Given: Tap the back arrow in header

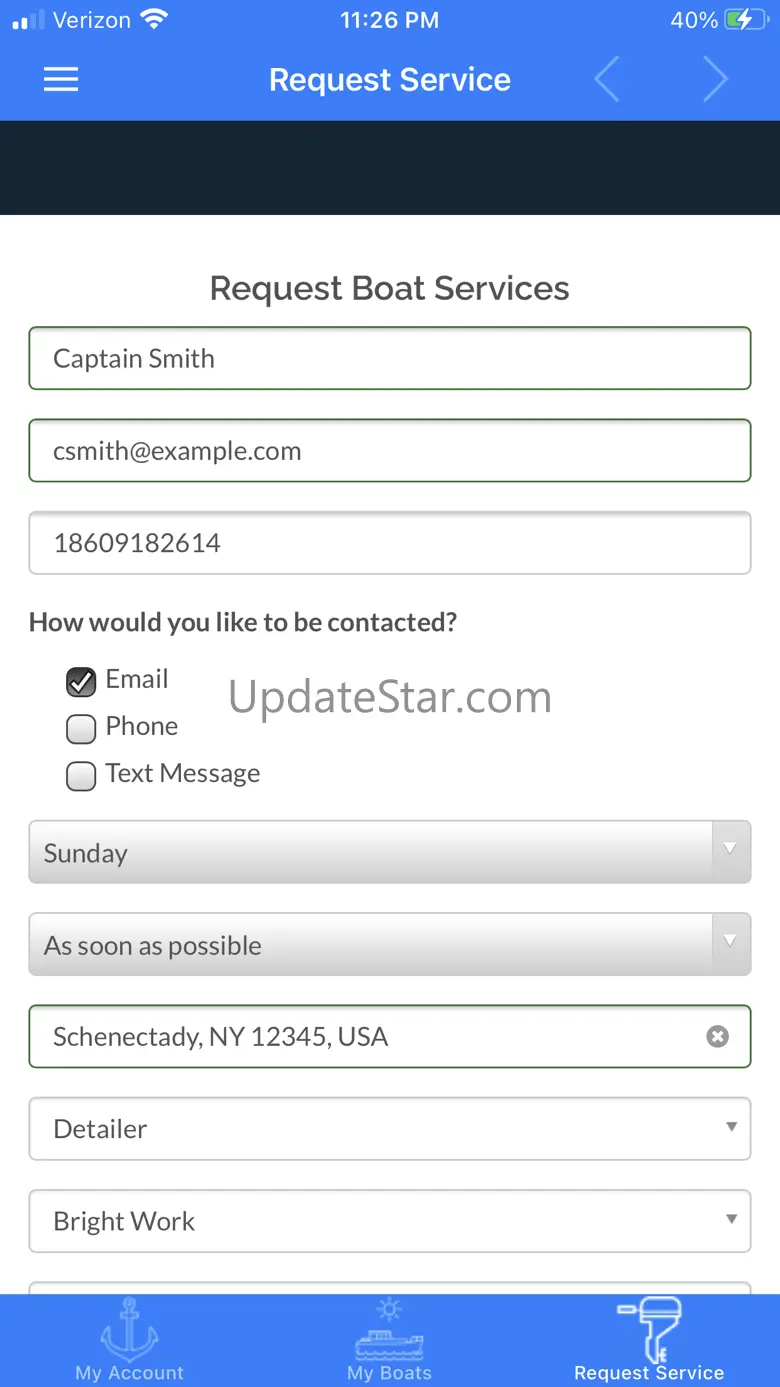Looking at the screenshot, I should (x=607, y=80).
